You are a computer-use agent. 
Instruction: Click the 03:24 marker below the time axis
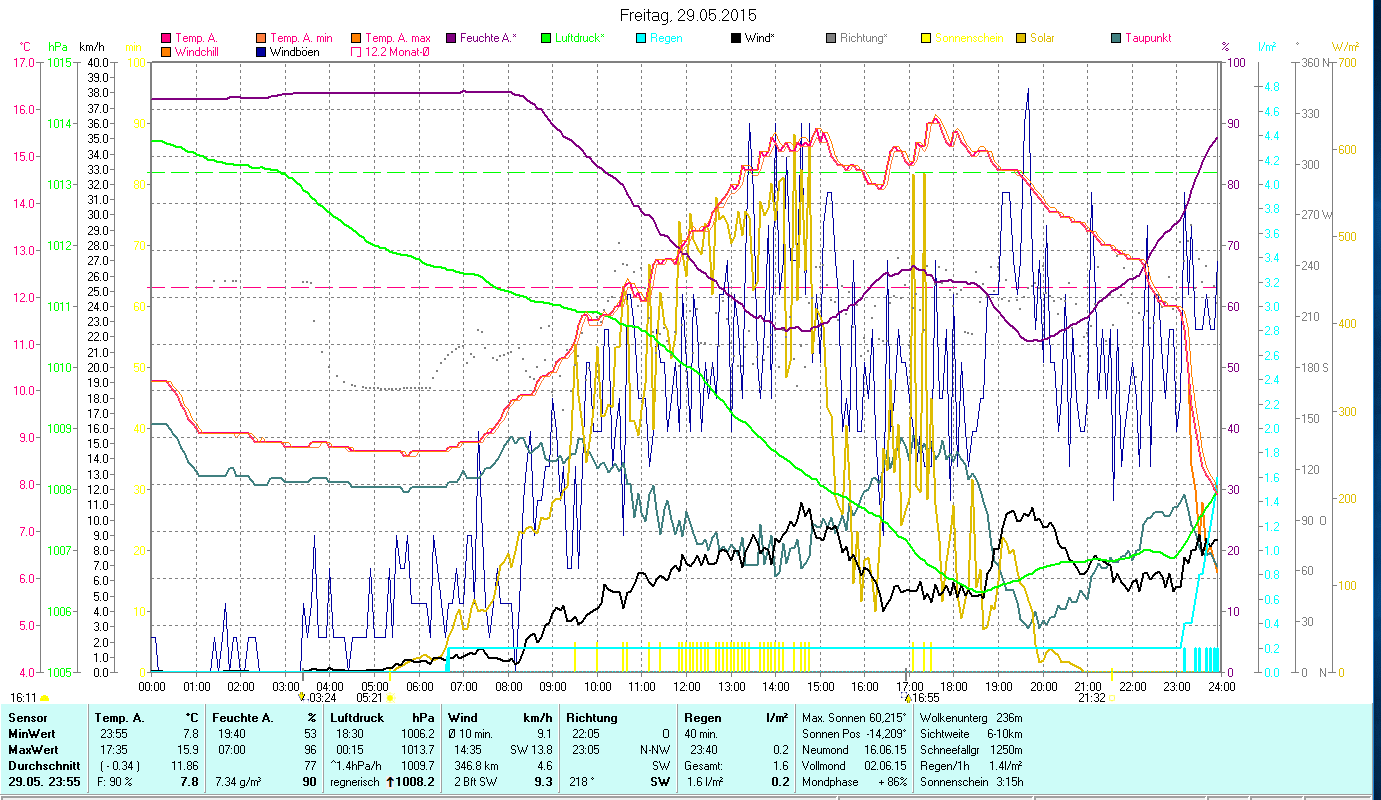pyautogui.click(x=324, y=698)
